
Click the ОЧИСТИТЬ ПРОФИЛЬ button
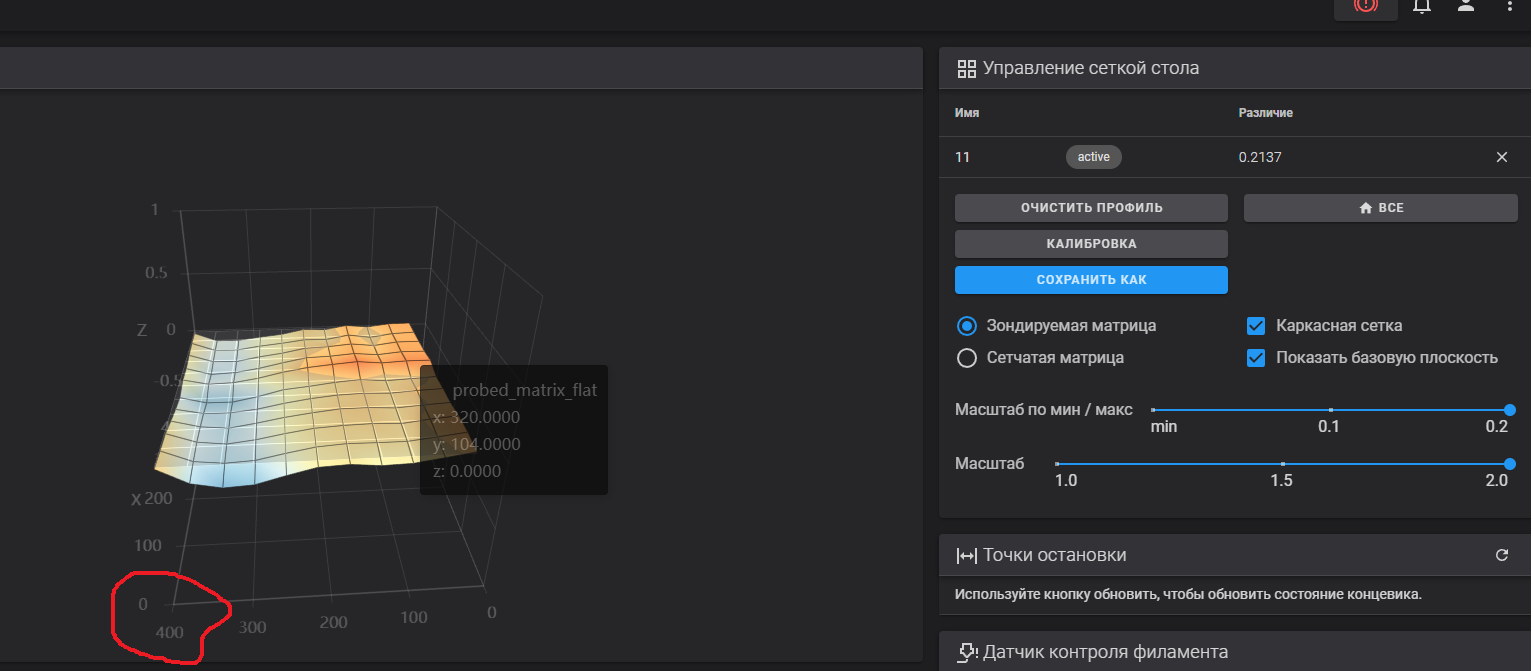coord(1091,208)
